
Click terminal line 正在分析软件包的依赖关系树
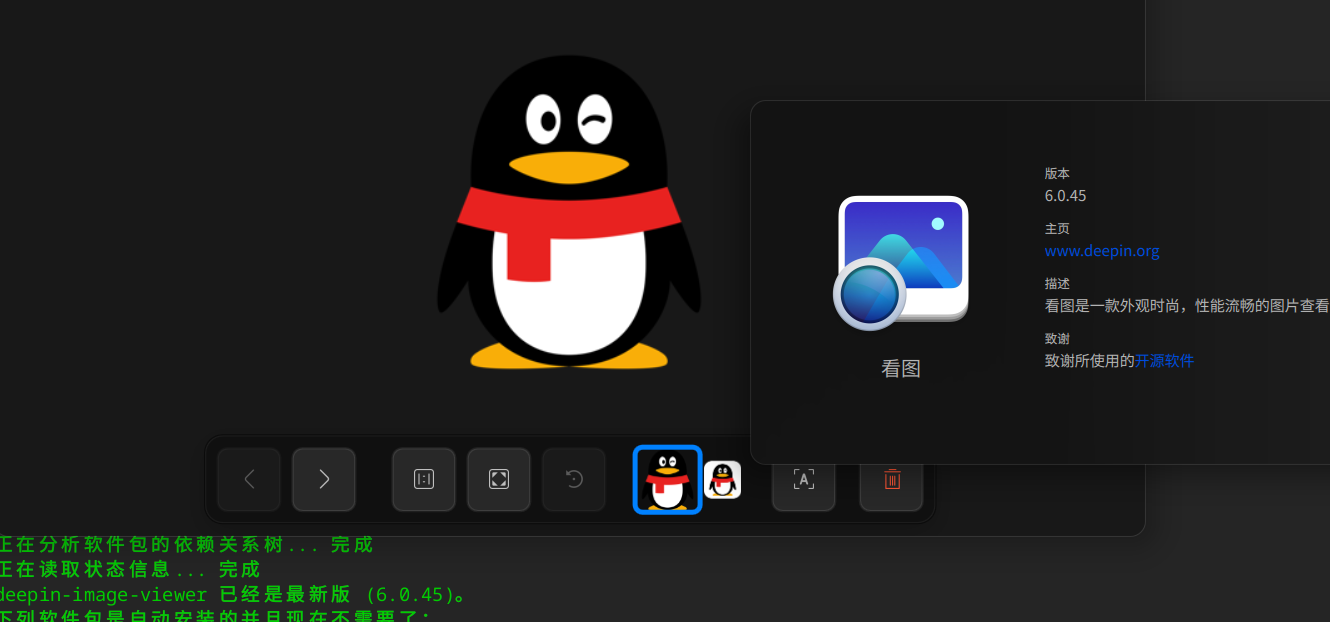[x=186, y=545]
